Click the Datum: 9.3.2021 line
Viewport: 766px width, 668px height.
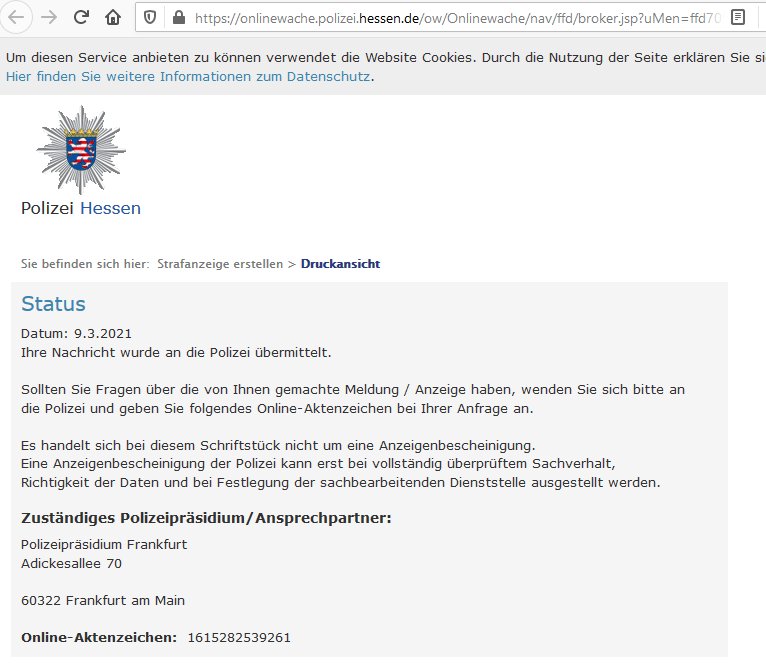click(x=76, y=333)
